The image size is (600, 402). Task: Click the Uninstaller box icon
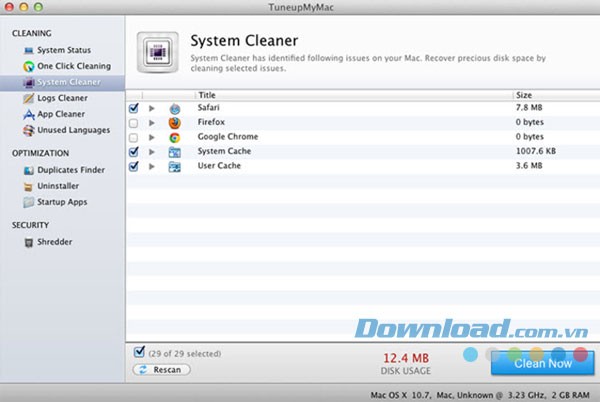(28, 187)
